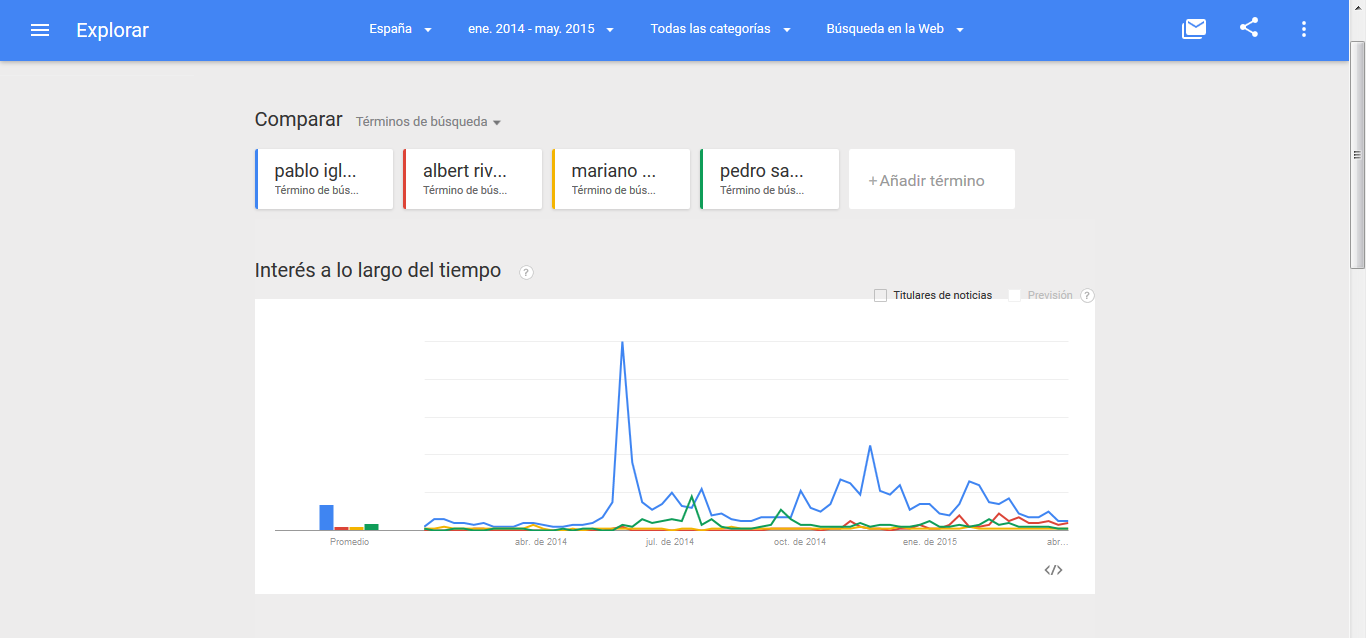This screenshot has width=1366, height=638.
Task: Click the page vertical scrollbar
Action: click(x=1357, y=155)
